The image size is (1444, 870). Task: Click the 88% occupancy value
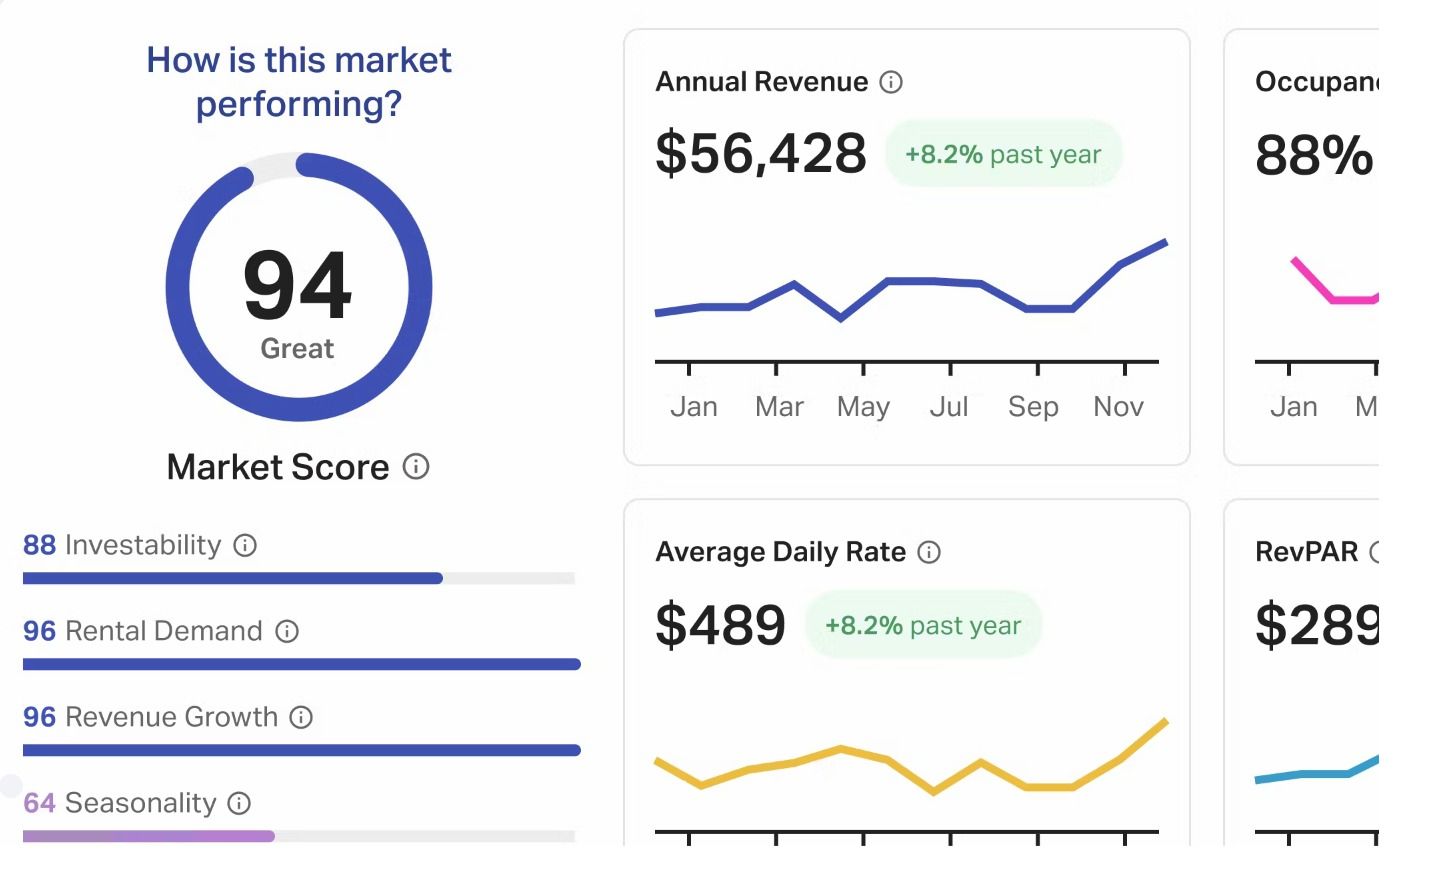tap(1314, 155)
